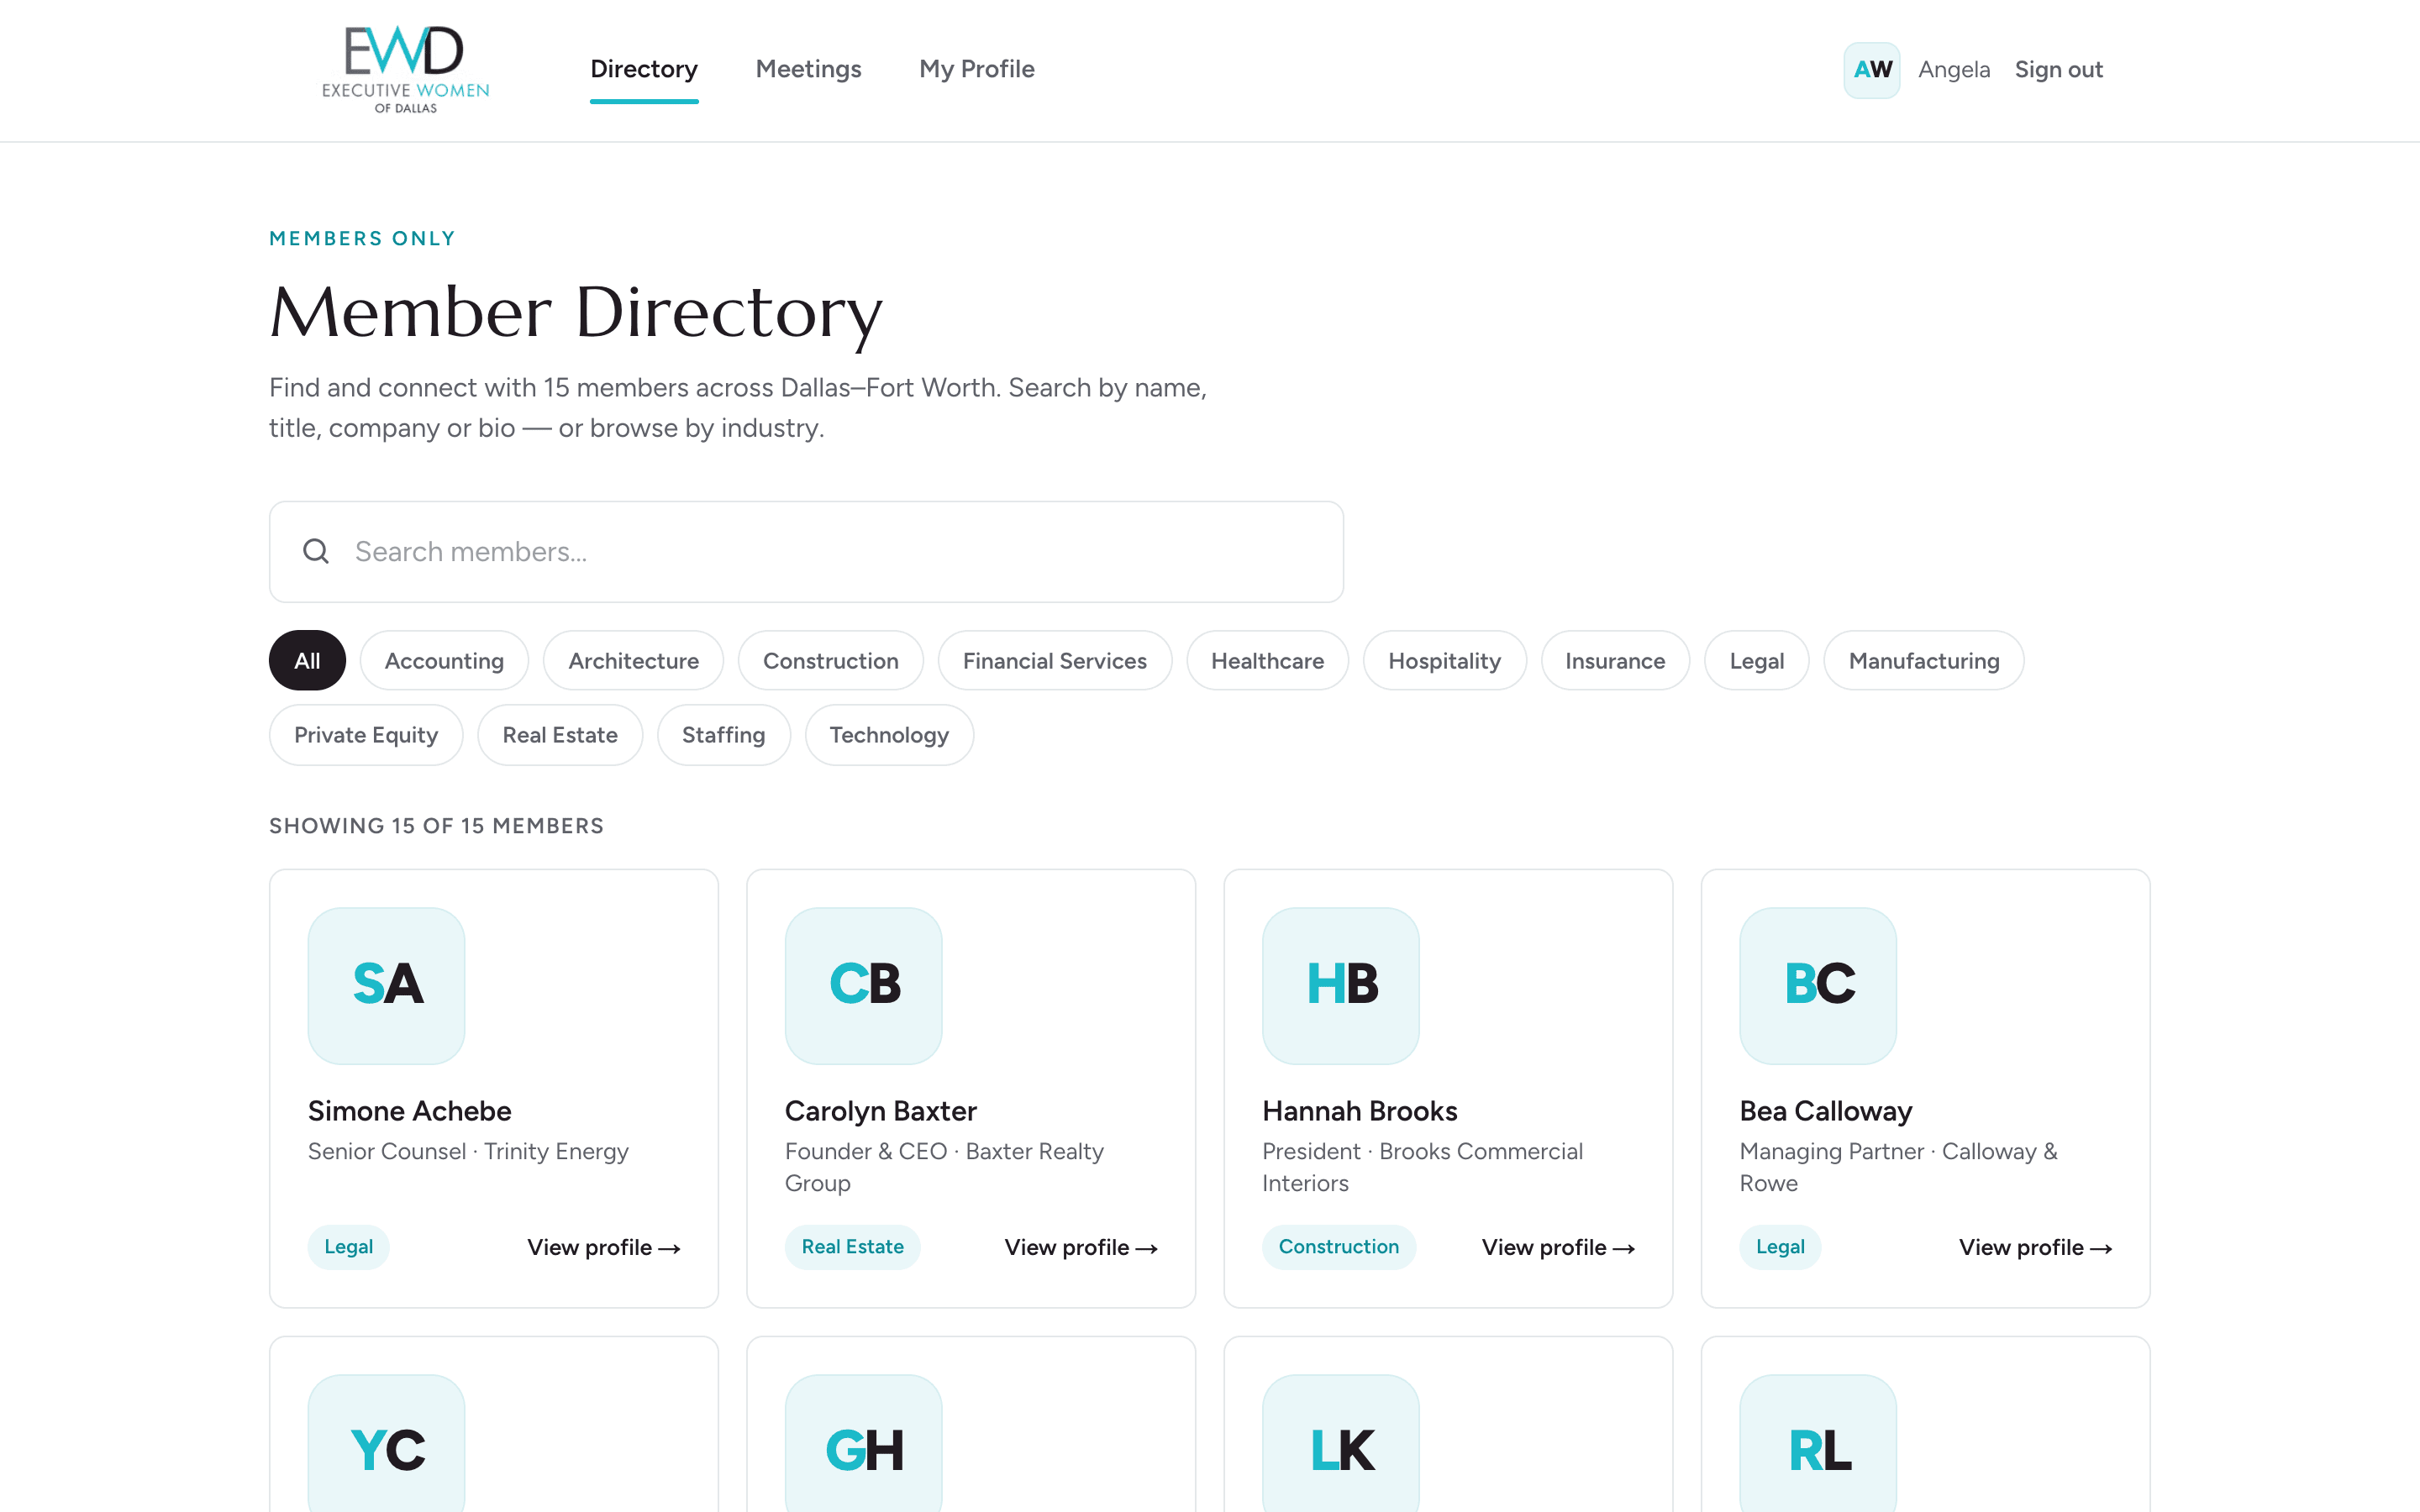Click the Member Directory heading

(x=576, y=313)
